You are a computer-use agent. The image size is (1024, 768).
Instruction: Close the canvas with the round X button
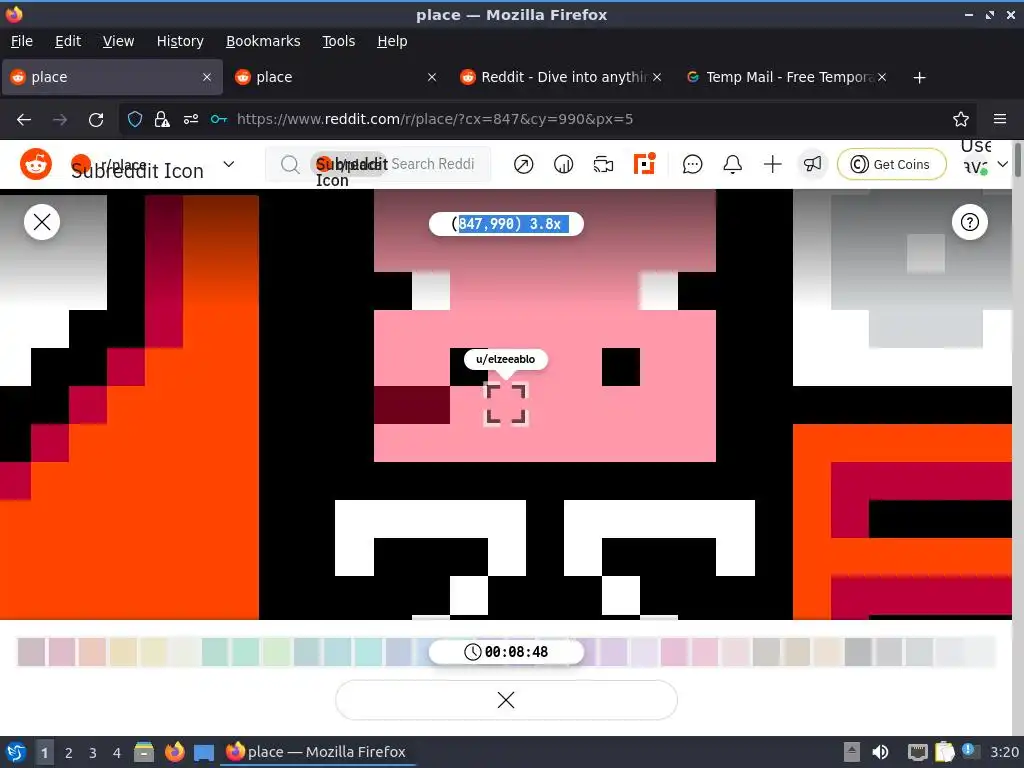point(42,222)
